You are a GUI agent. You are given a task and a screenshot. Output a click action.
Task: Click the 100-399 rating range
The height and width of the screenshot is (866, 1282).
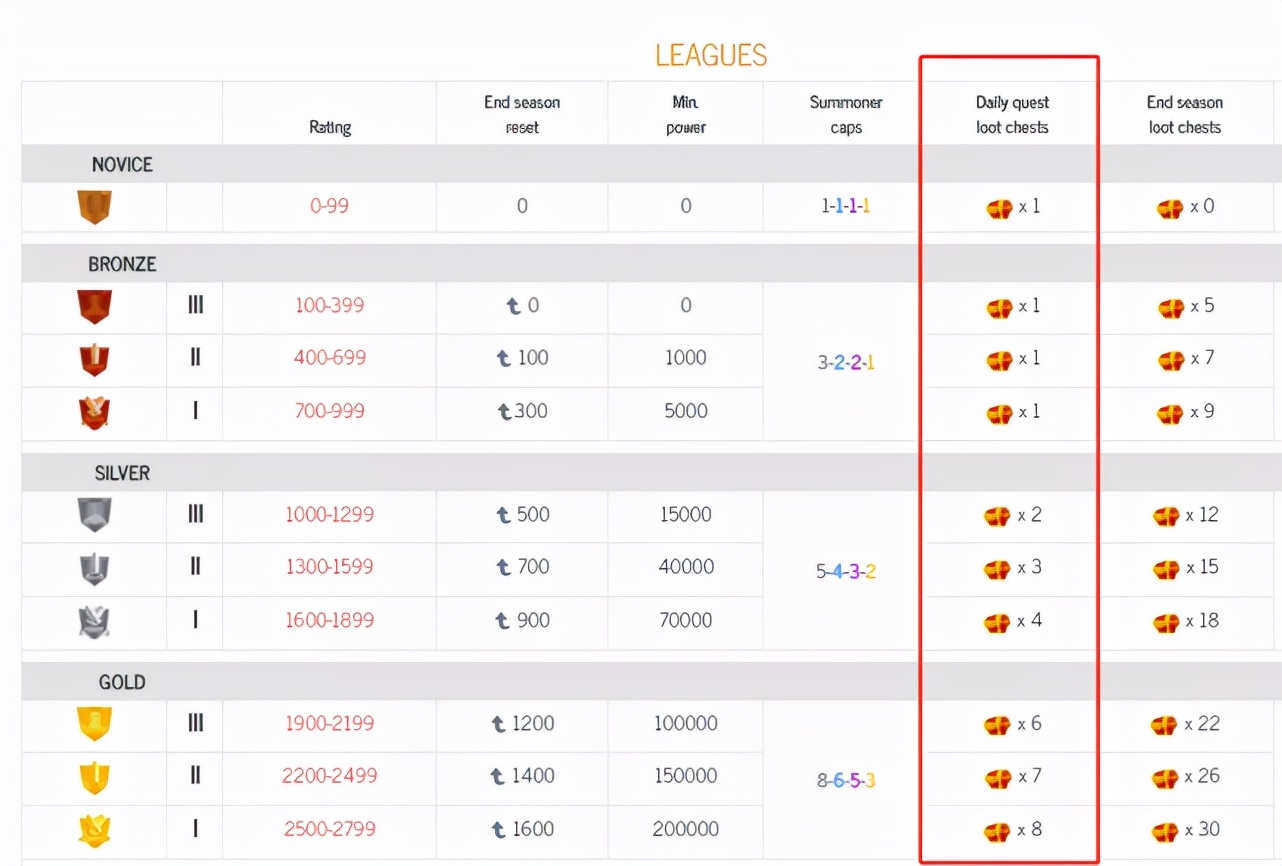coord(330,305)
